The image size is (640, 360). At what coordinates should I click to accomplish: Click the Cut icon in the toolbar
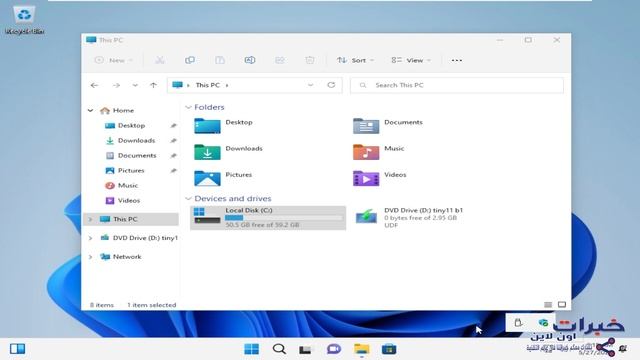[x=160, y=60]
